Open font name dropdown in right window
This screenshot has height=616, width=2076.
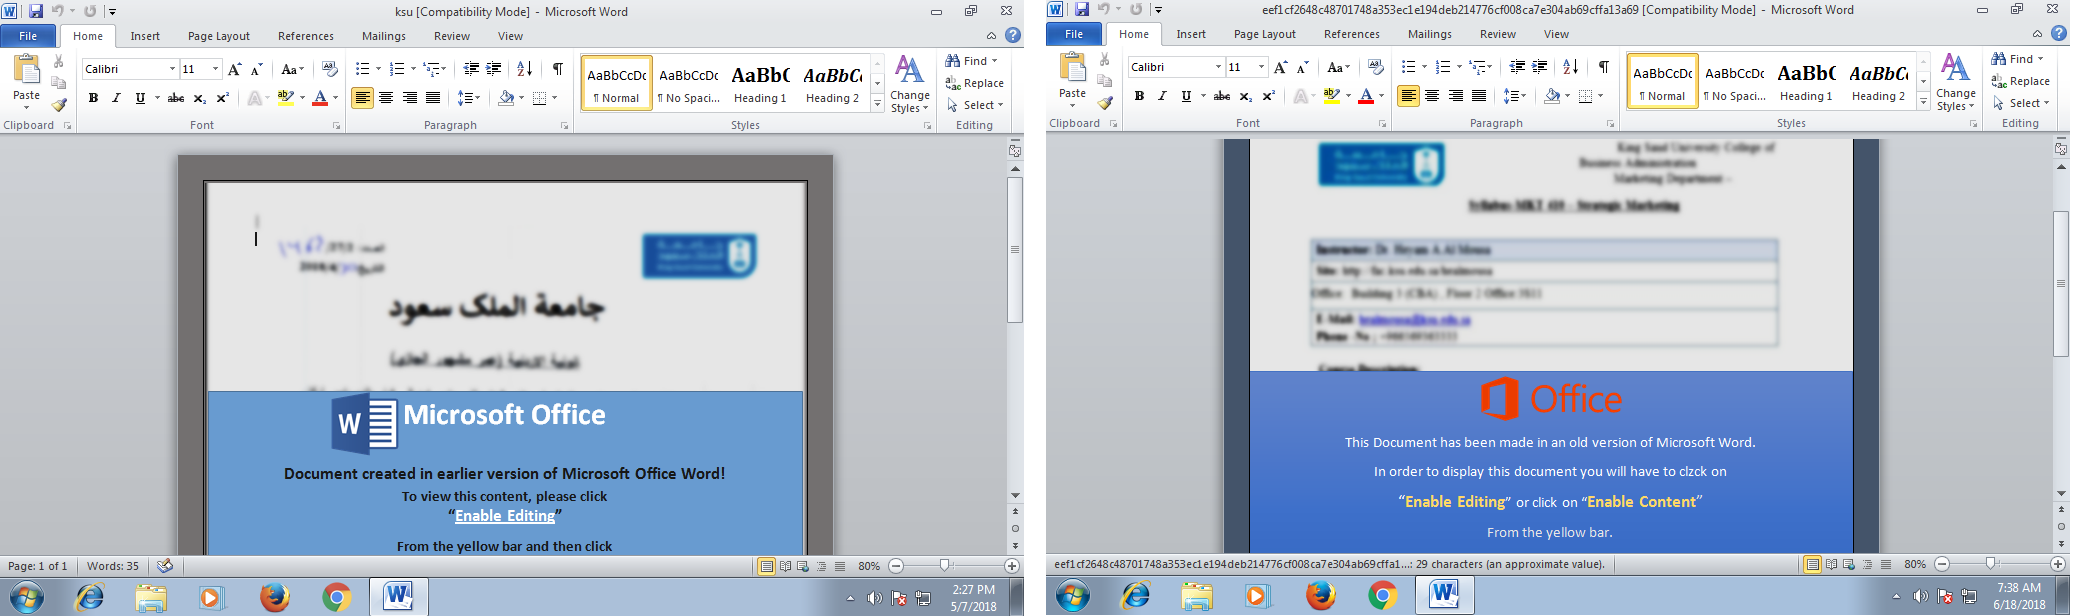[1218, 67]
